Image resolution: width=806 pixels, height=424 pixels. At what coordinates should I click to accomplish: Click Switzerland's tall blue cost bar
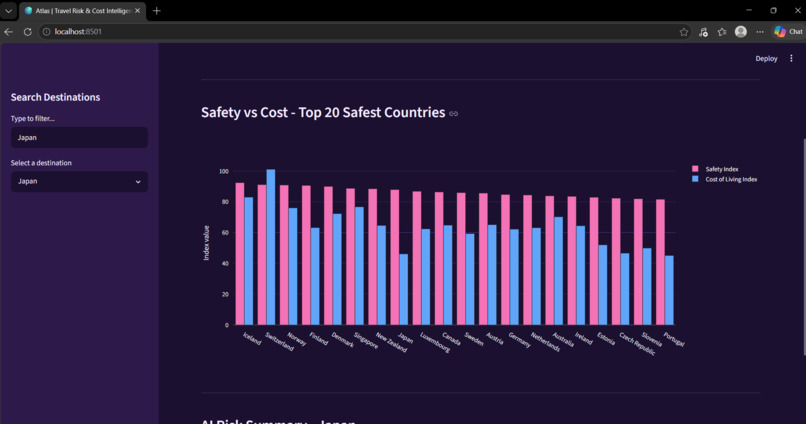(271, 247)
